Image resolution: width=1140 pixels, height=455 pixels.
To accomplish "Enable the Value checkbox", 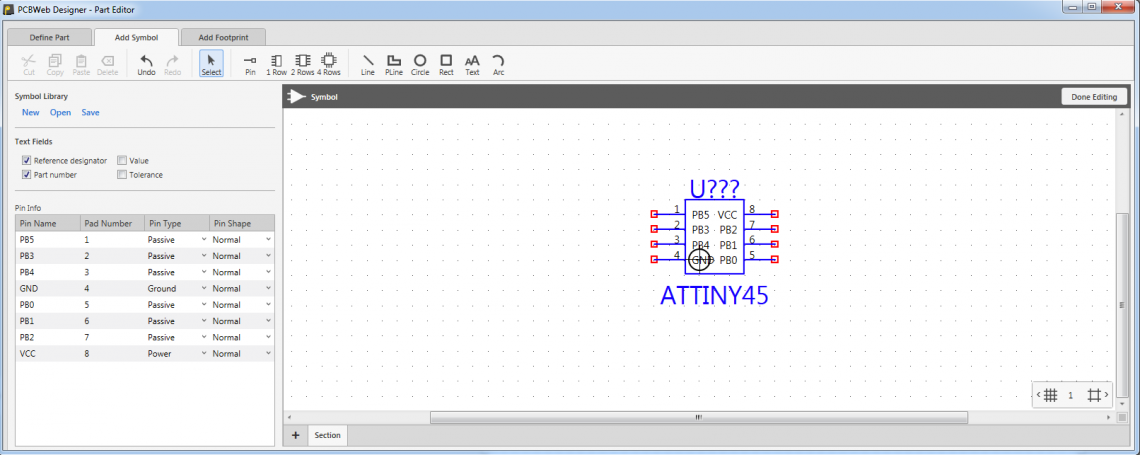I will [x=122, y=161].
